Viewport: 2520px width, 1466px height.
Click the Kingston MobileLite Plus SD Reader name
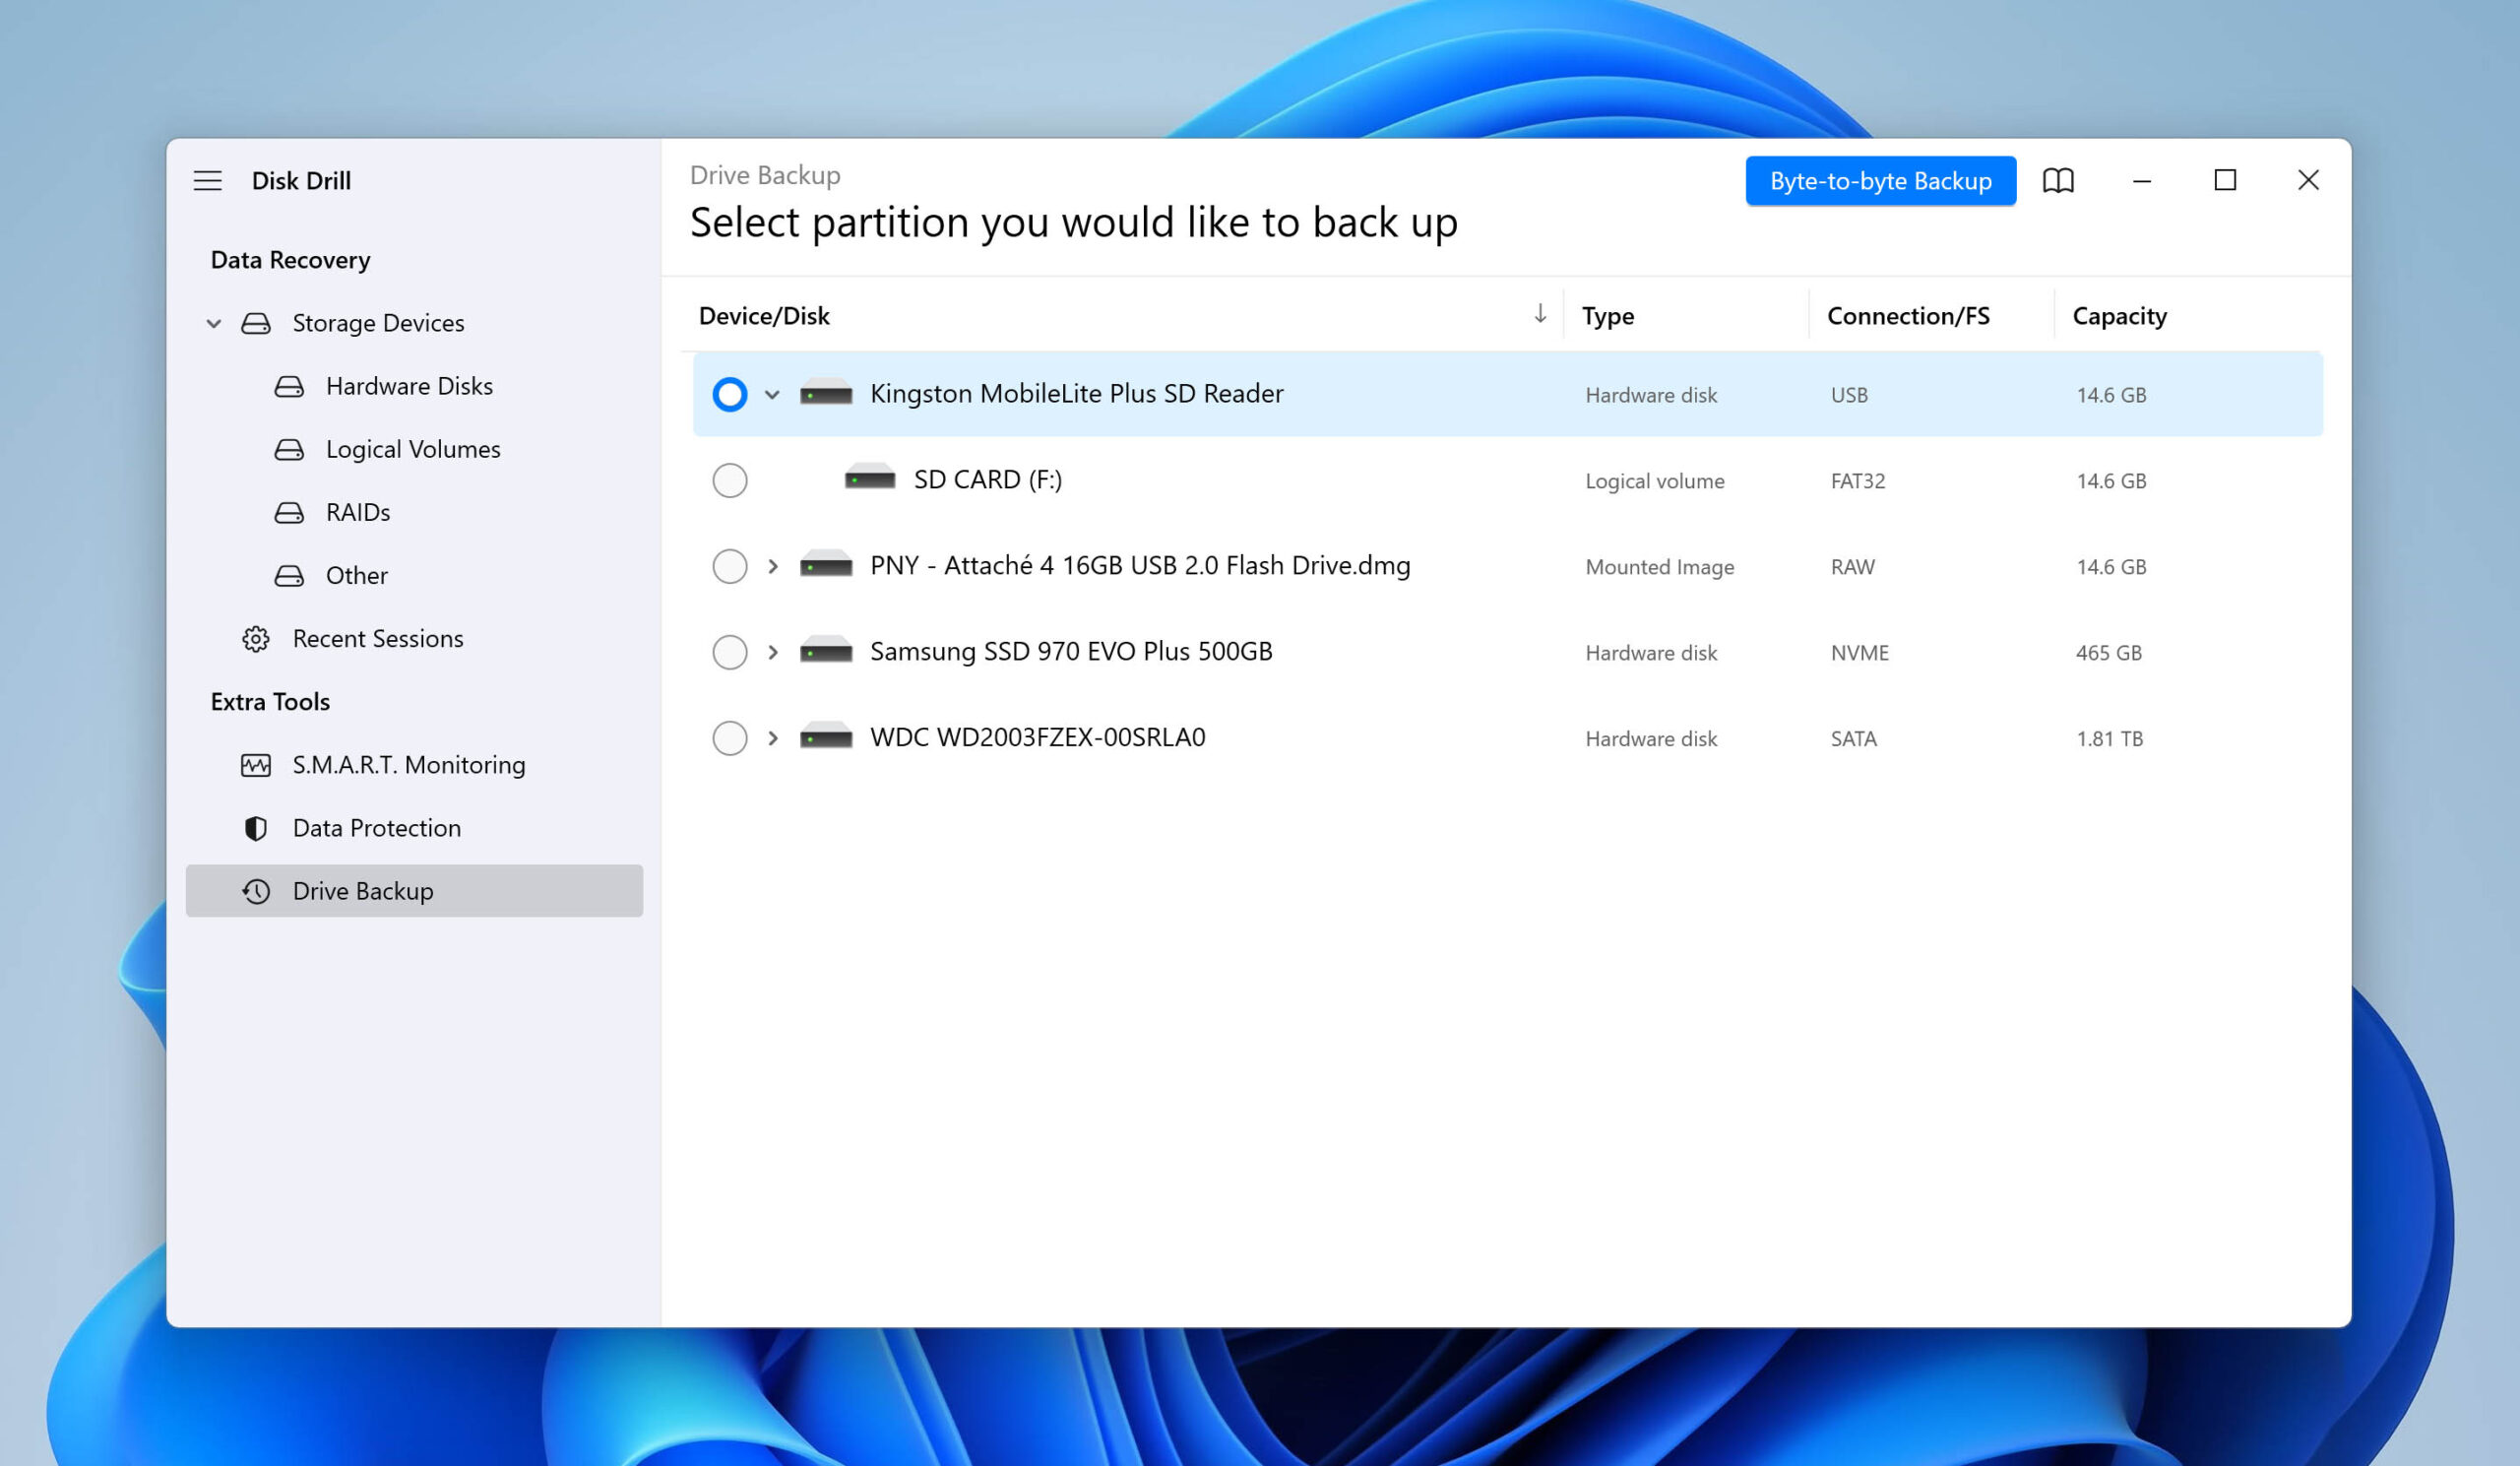point(1077,394)
